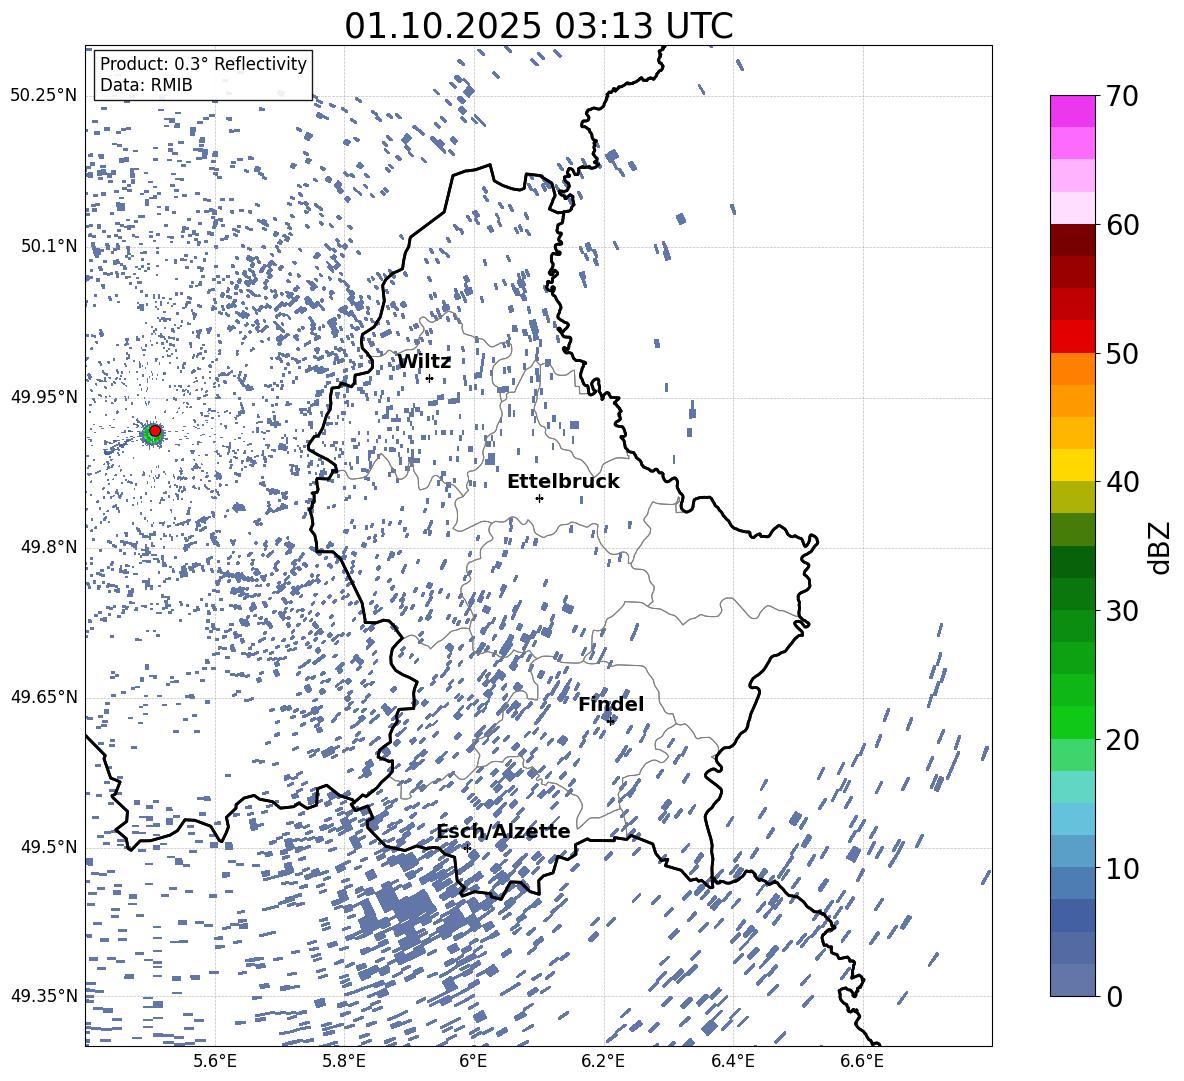Screen dimensions: 1184x1081
Task: Click the Findel station cross marker
Action: coord(610,721)
